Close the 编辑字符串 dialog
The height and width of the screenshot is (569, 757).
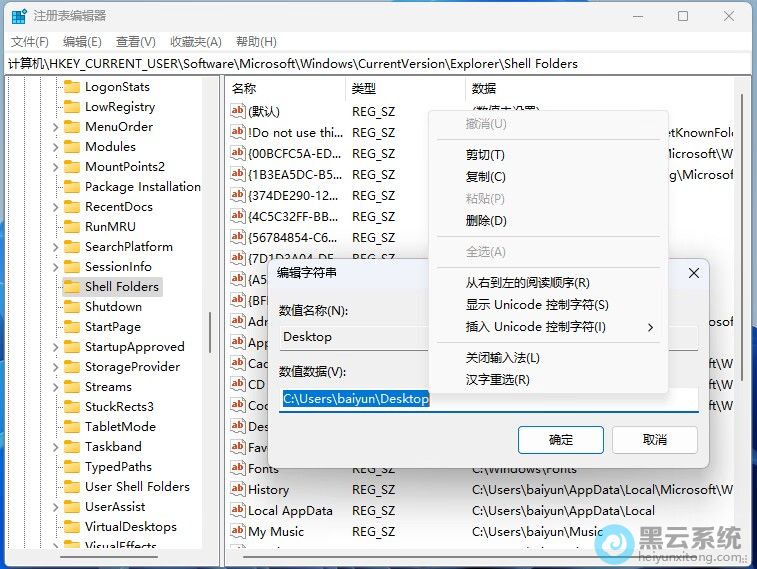click(693, 272)
